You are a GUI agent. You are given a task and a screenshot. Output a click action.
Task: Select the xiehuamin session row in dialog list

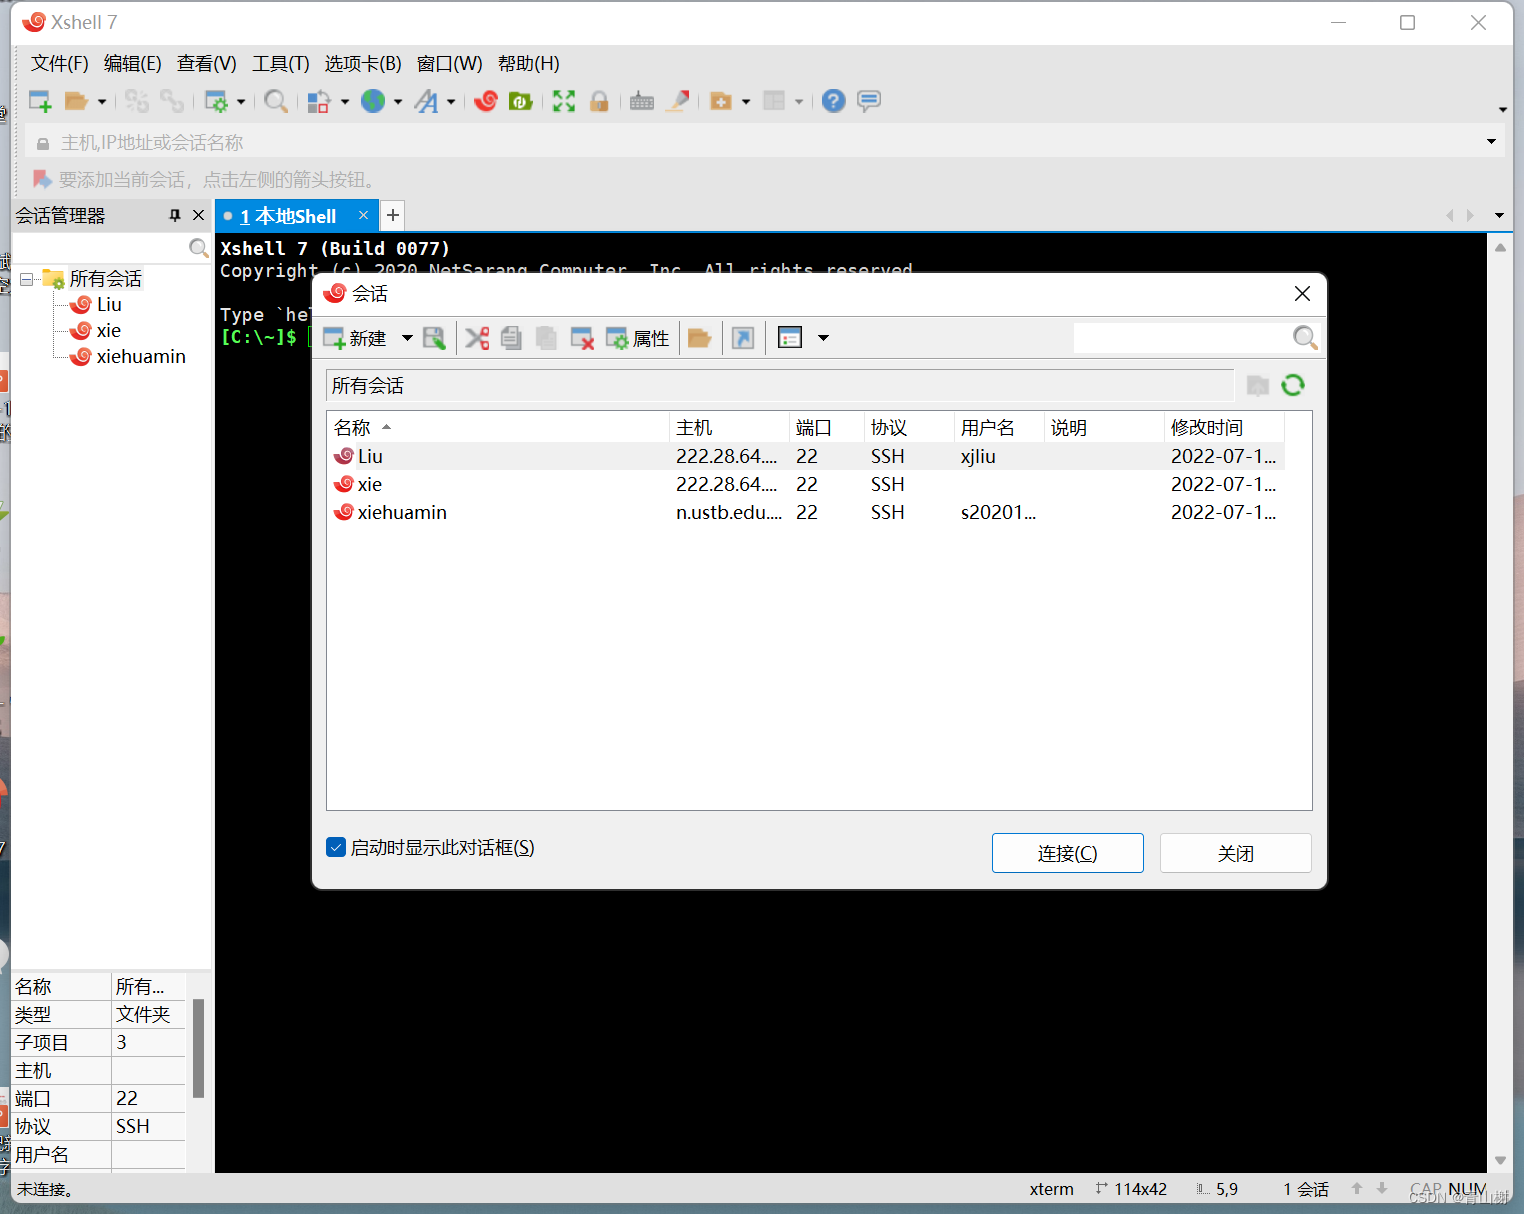pyautogui.click(x=806, y=512)
